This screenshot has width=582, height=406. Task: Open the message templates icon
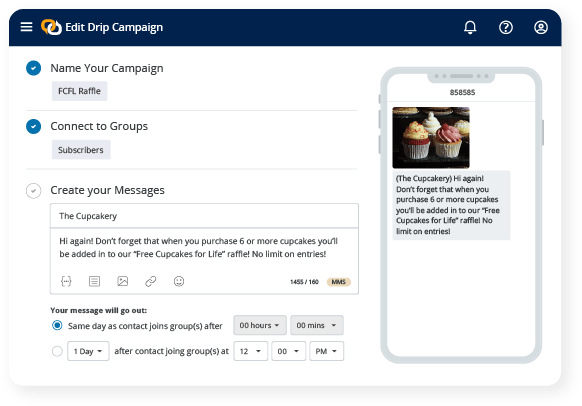pos(94,281)
